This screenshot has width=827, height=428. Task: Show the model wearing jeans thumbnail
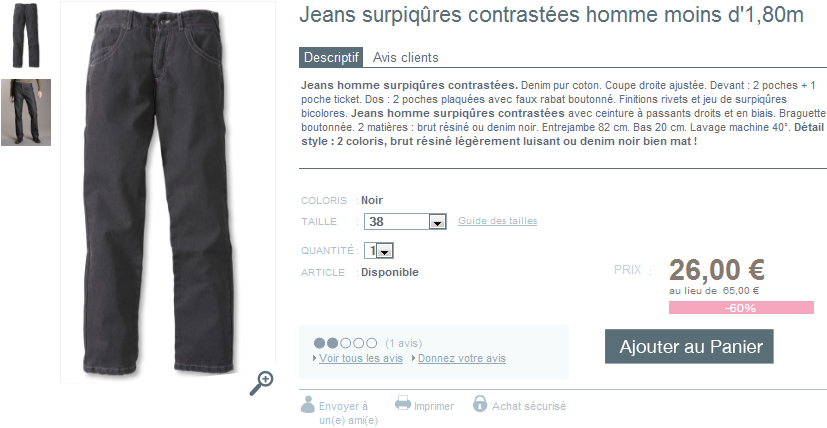pyautogui.click(x=26, y=112)
